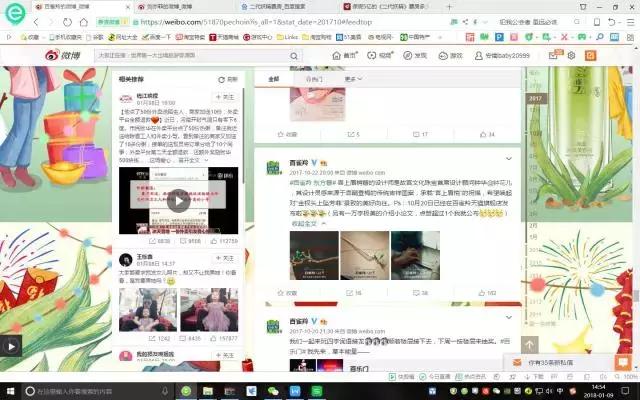Favorite (收藏) the top post
The height and width of the screenshot is (400, 640).
(287, 134)
